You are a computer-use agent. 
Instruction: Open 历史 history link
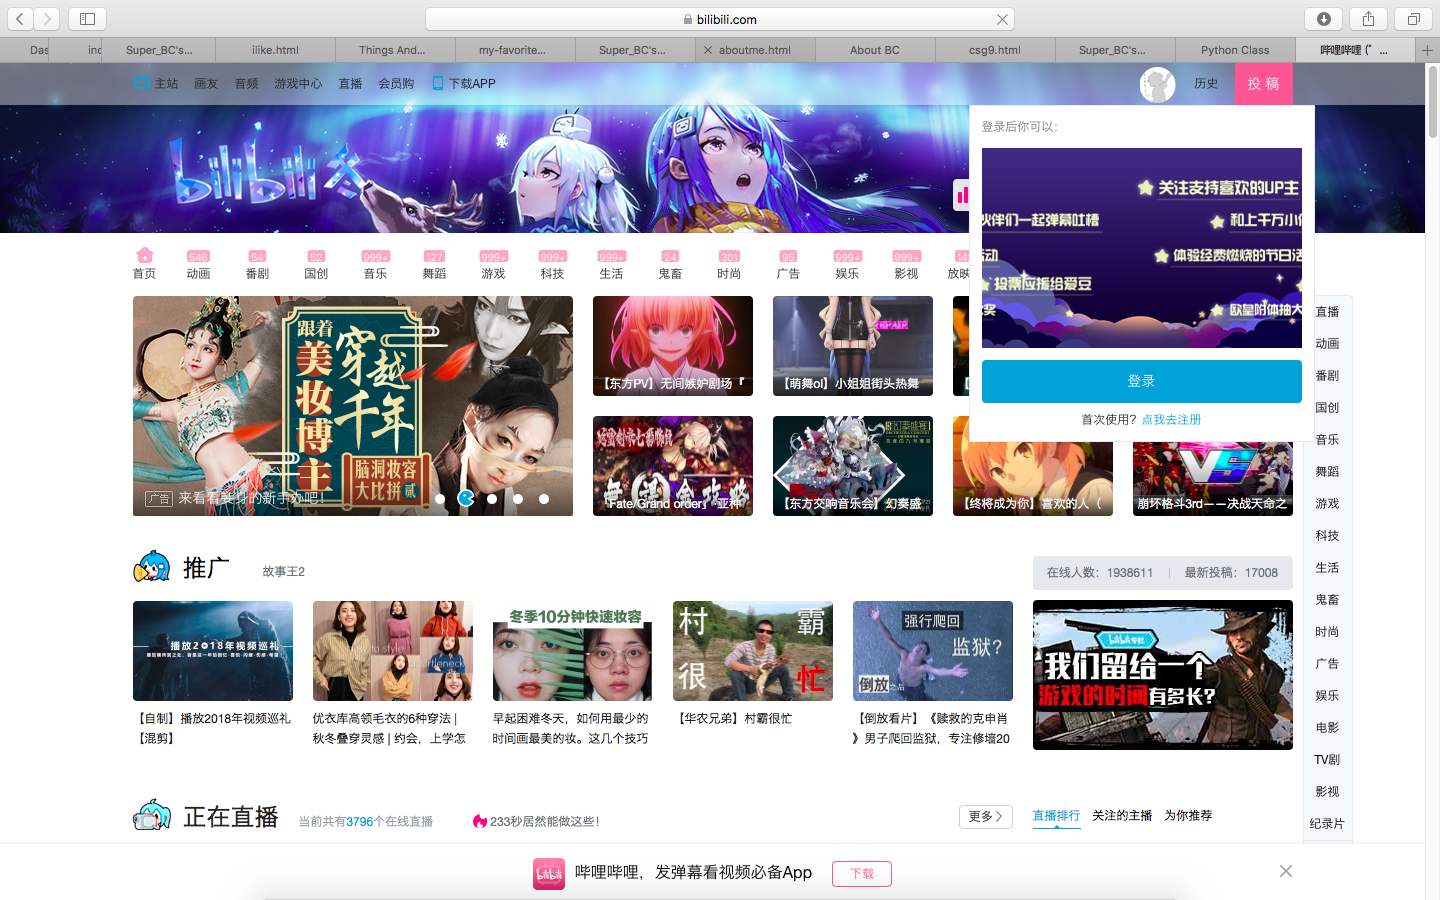point(1206,84)
